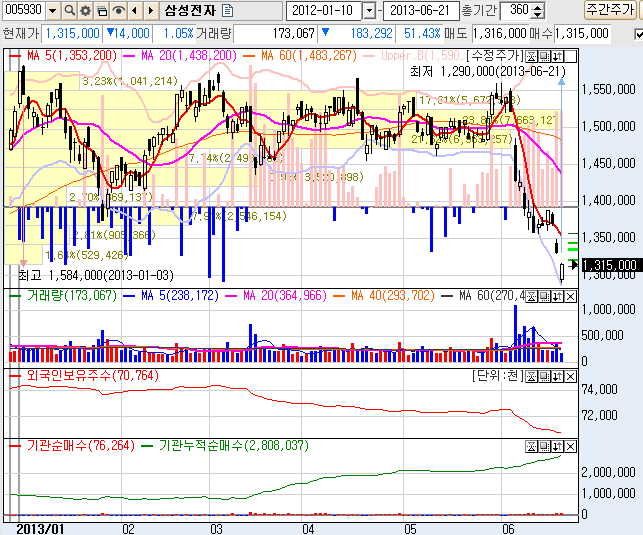This screenshot has width=643, height=535.
Task: Click the black 1,315,000 current price marker on axis
Action: [x=610, y=265]
